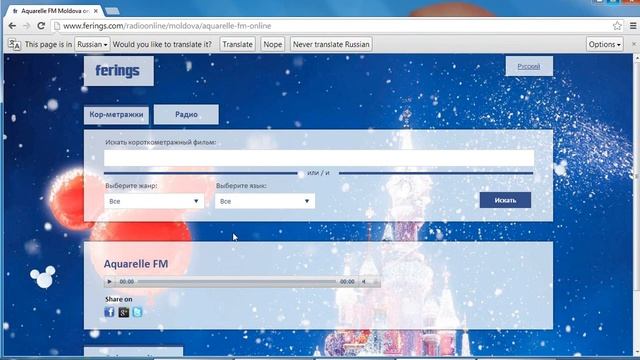Open a new browser tab
The width and height of the screenshot is (640, 360).
coord(112,11)
